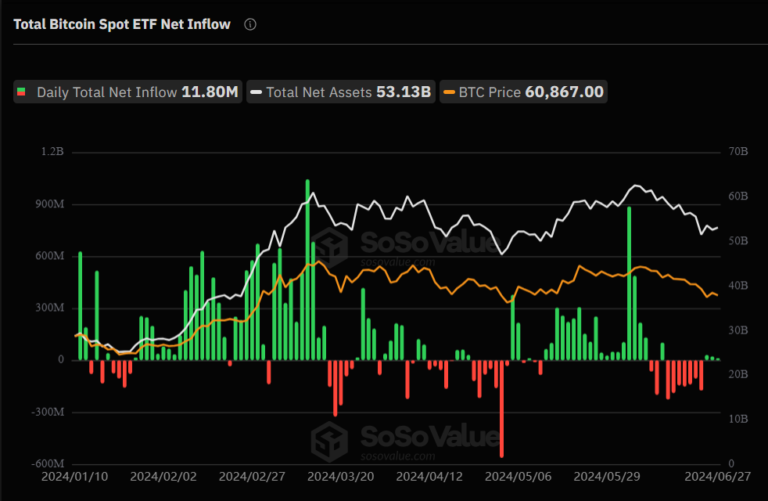Click the tall green bar in early June

pyautogui.click(x=629, y=284)
